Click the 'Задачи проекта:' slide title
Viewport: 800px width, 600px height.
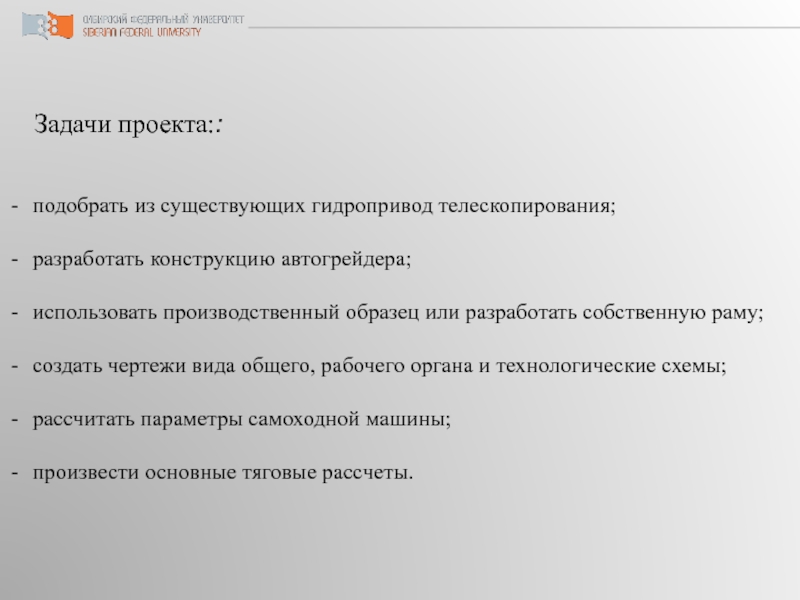click(x=128, y=125)
